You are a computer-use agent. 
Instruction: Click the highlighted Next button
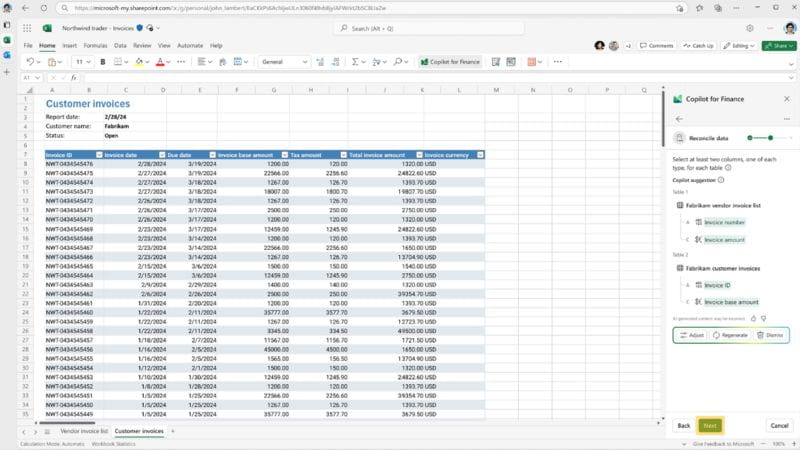[710, 426]
